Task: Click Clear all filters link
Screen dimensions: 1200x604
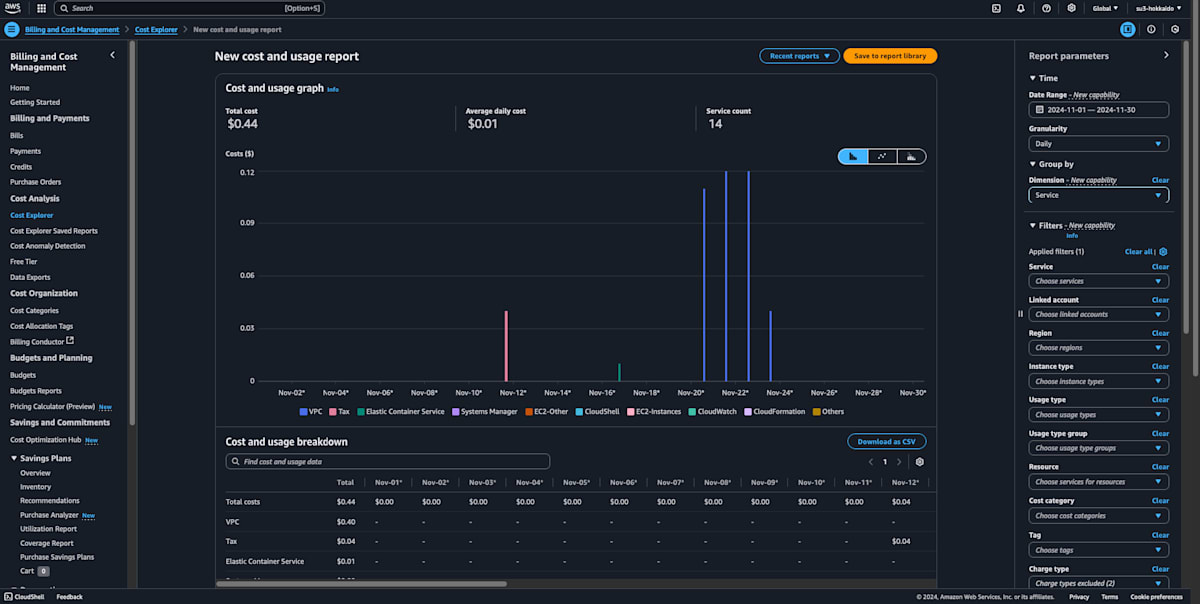Action: coord(1139,252)
